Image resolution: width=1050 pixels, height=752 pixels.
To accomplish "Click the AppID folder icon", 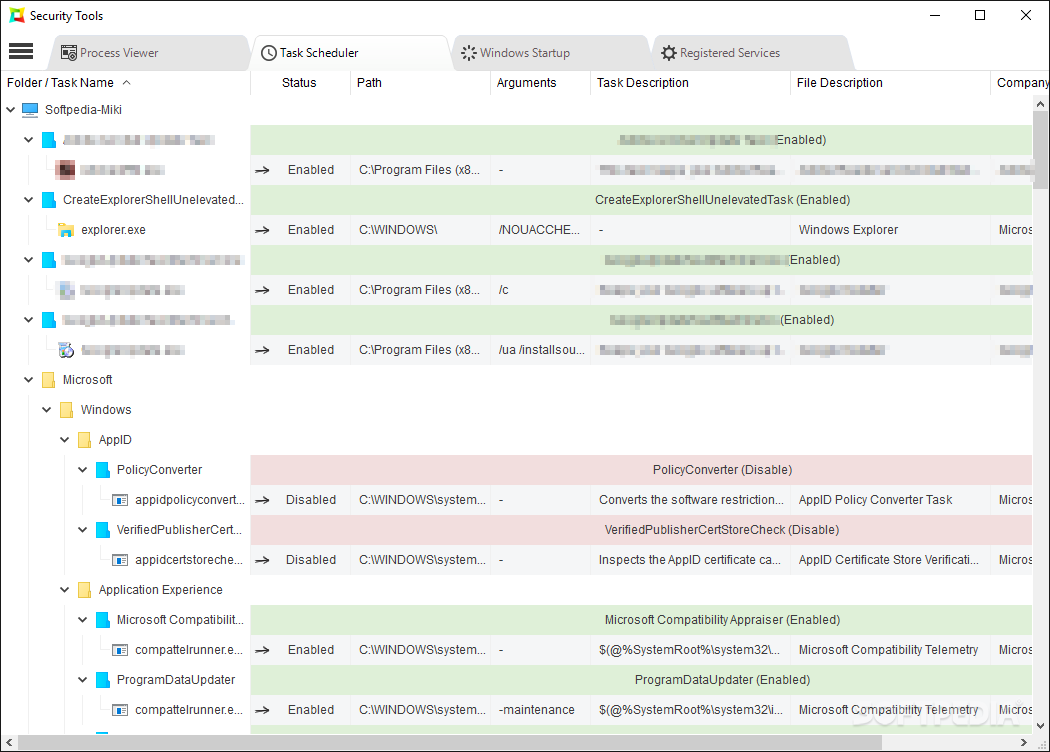I will point(84,440).
